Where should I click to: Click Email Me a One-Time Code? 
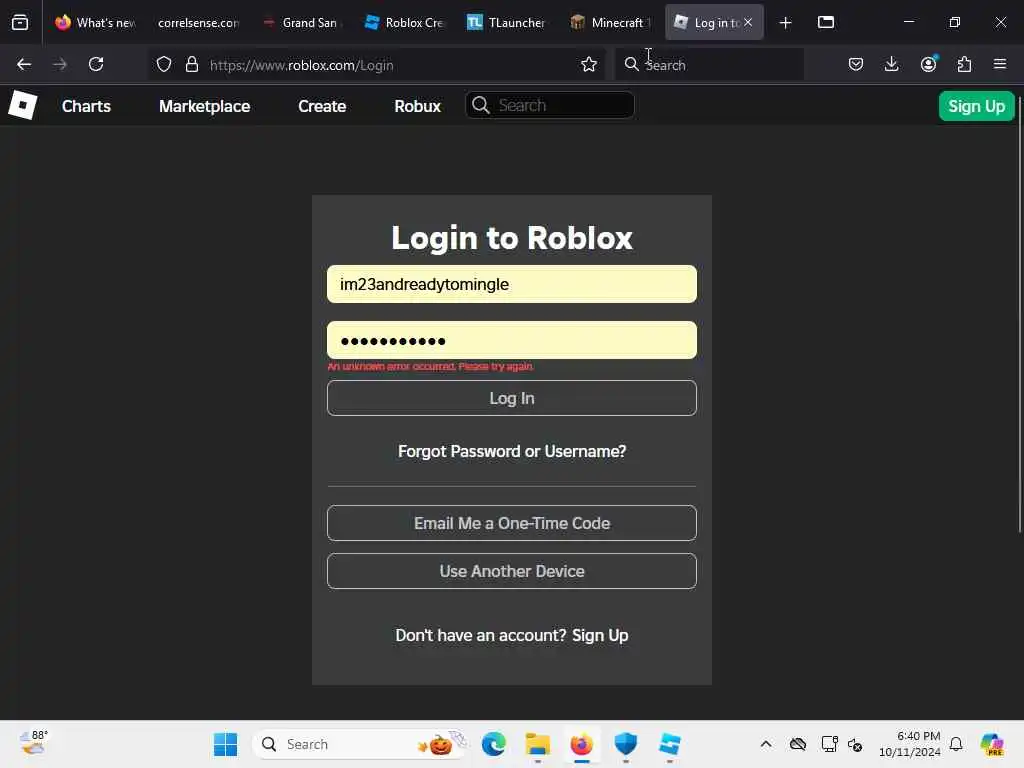pyautogui.click(x=512, y=523)
